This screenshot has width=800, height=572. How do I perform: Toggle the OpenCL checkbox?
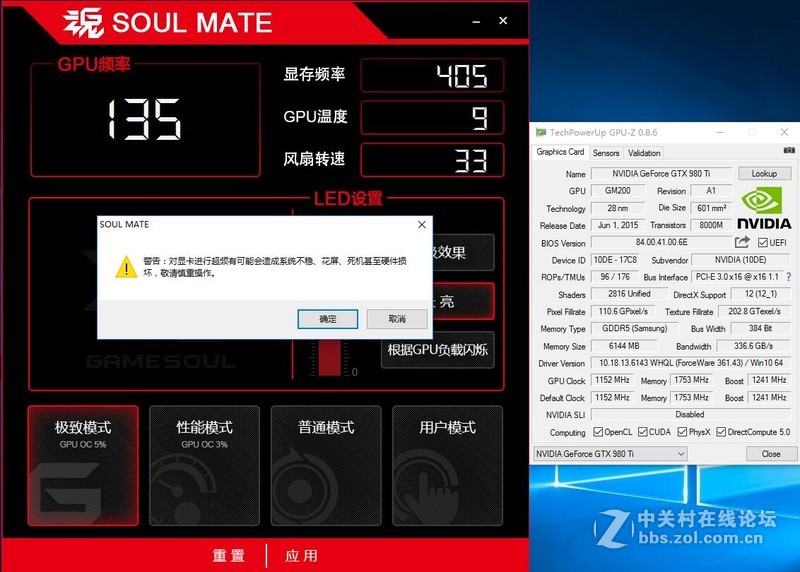click(598, 432)
